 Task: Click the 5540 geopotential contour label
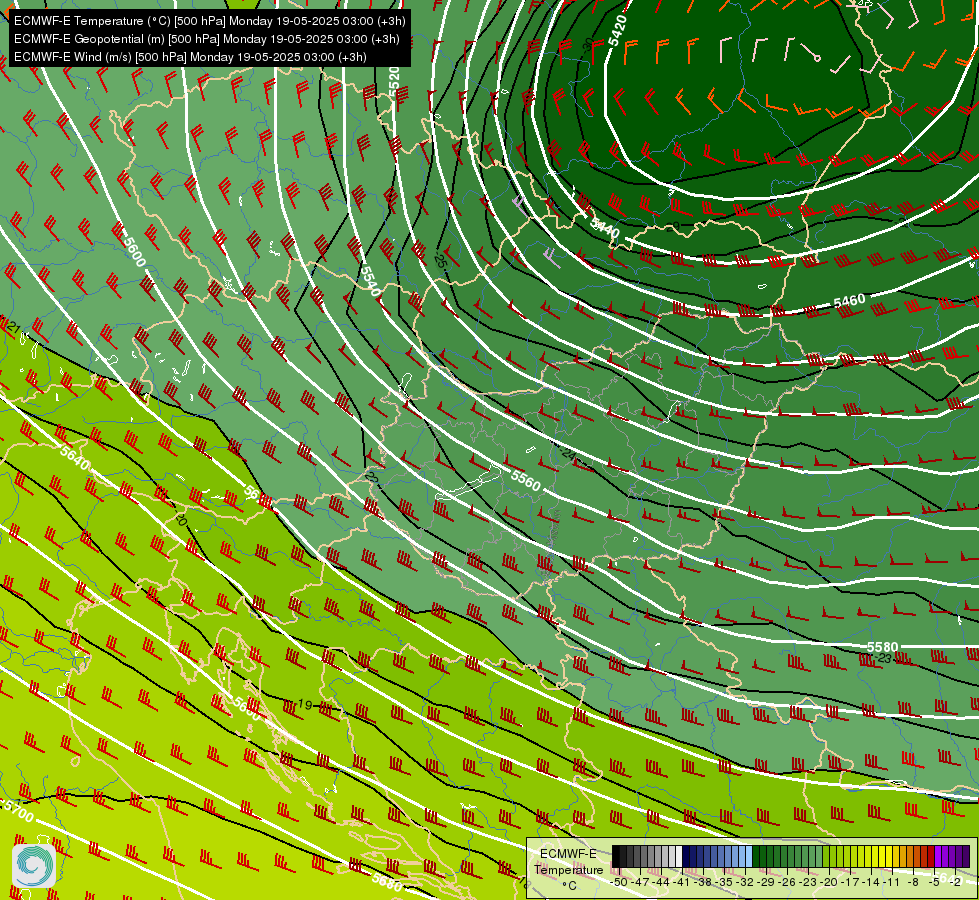click(x=371, y=281)
